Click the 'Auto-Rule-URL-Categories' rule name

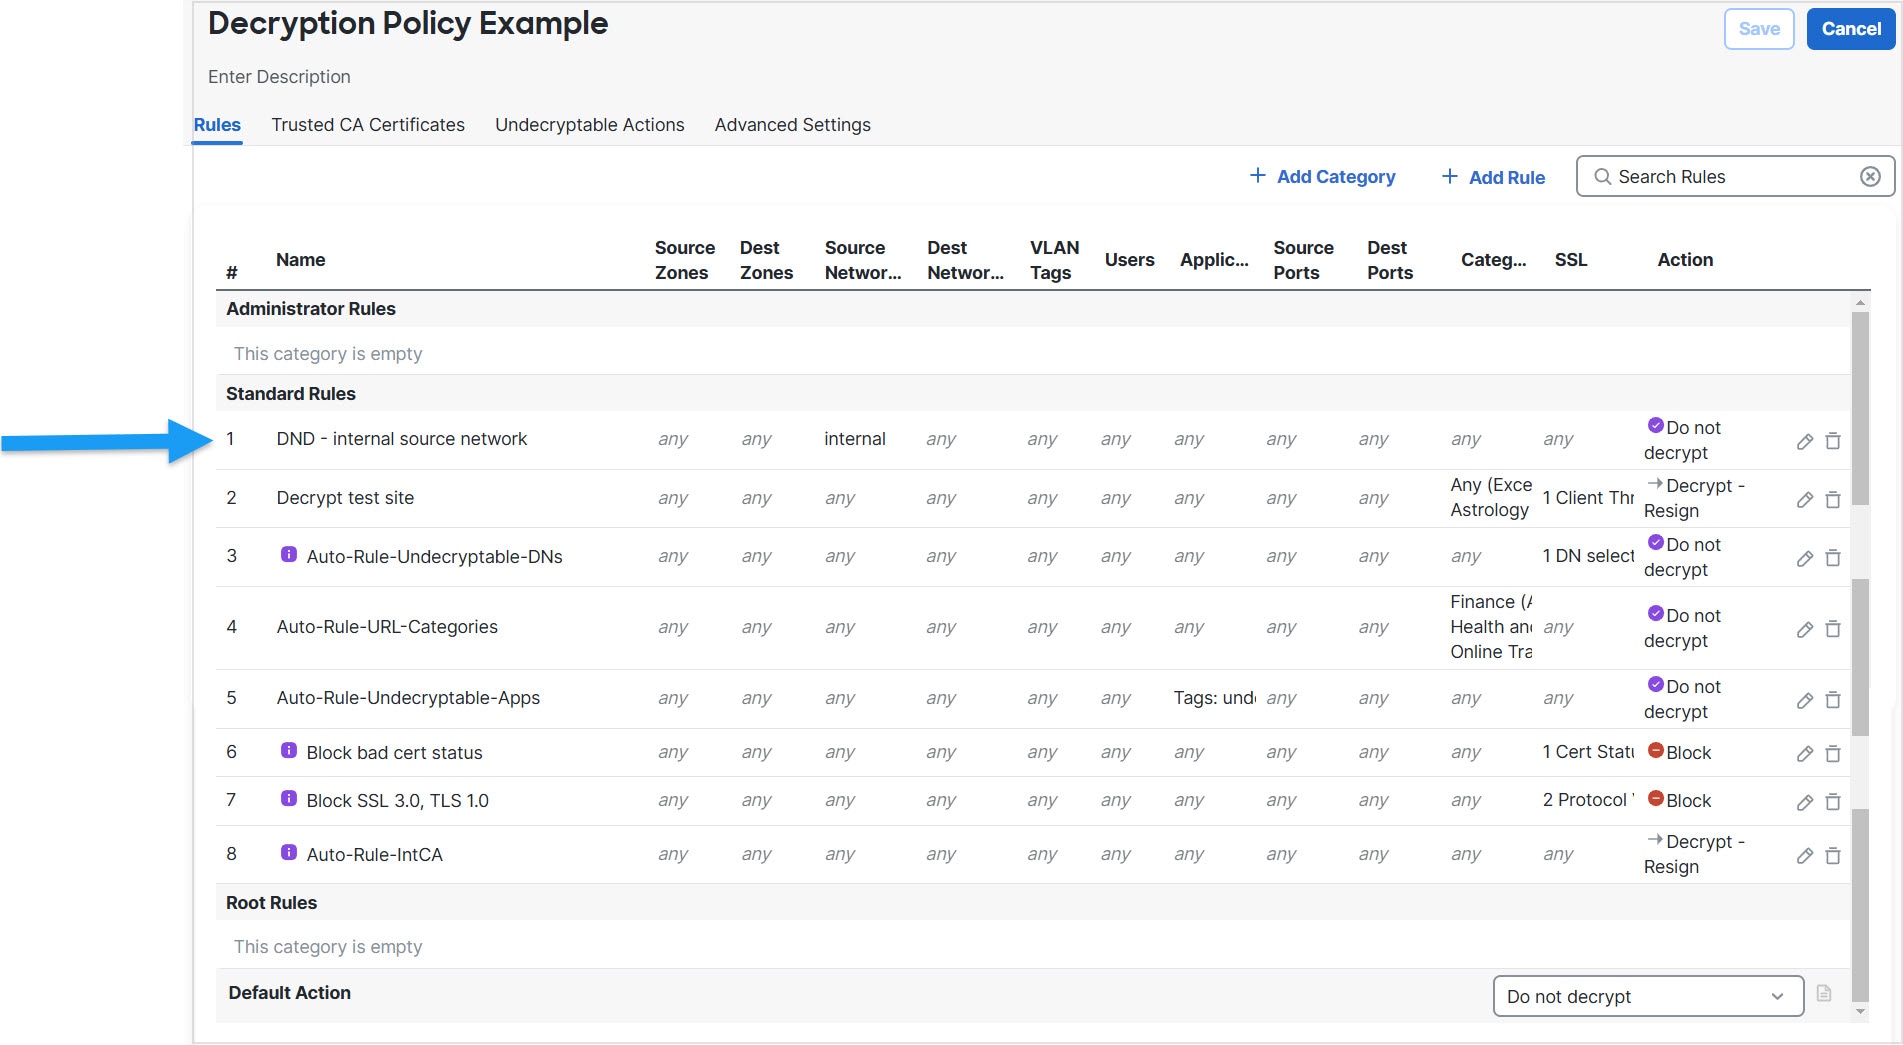pyautogui.click(x=387, y=627)
